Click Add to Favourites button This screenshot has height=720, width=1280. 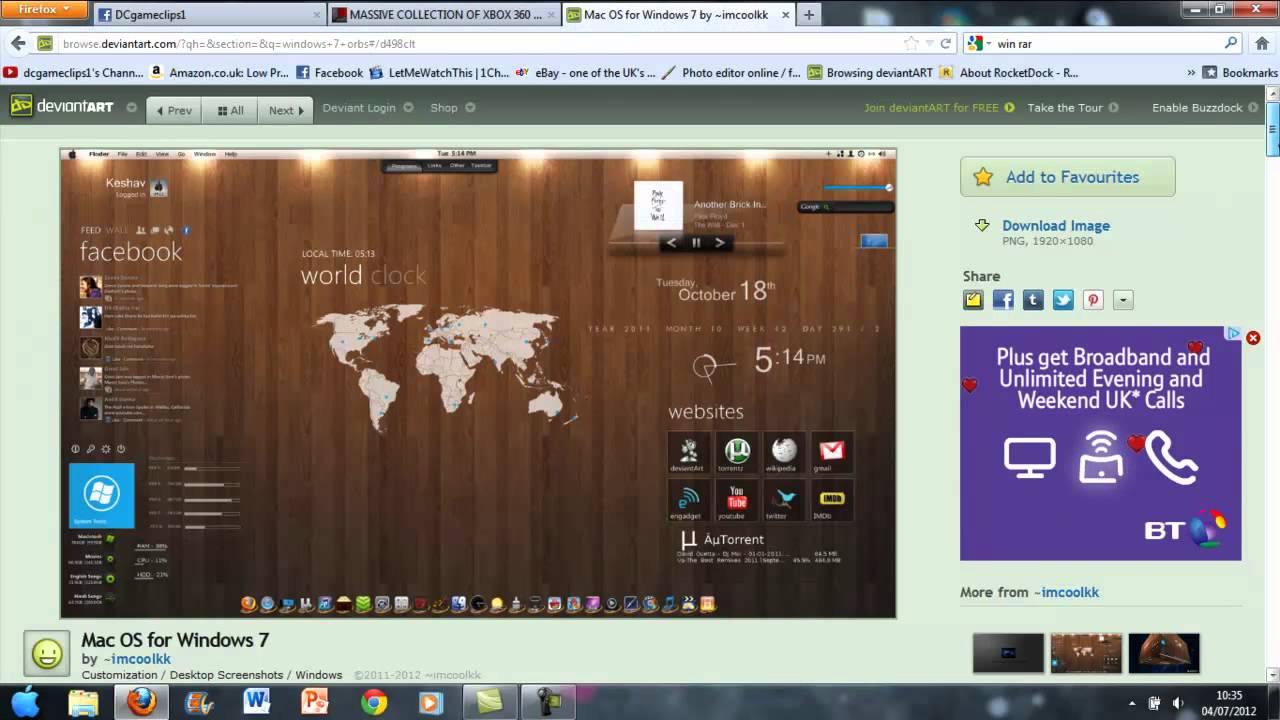tap(1067, 177)
